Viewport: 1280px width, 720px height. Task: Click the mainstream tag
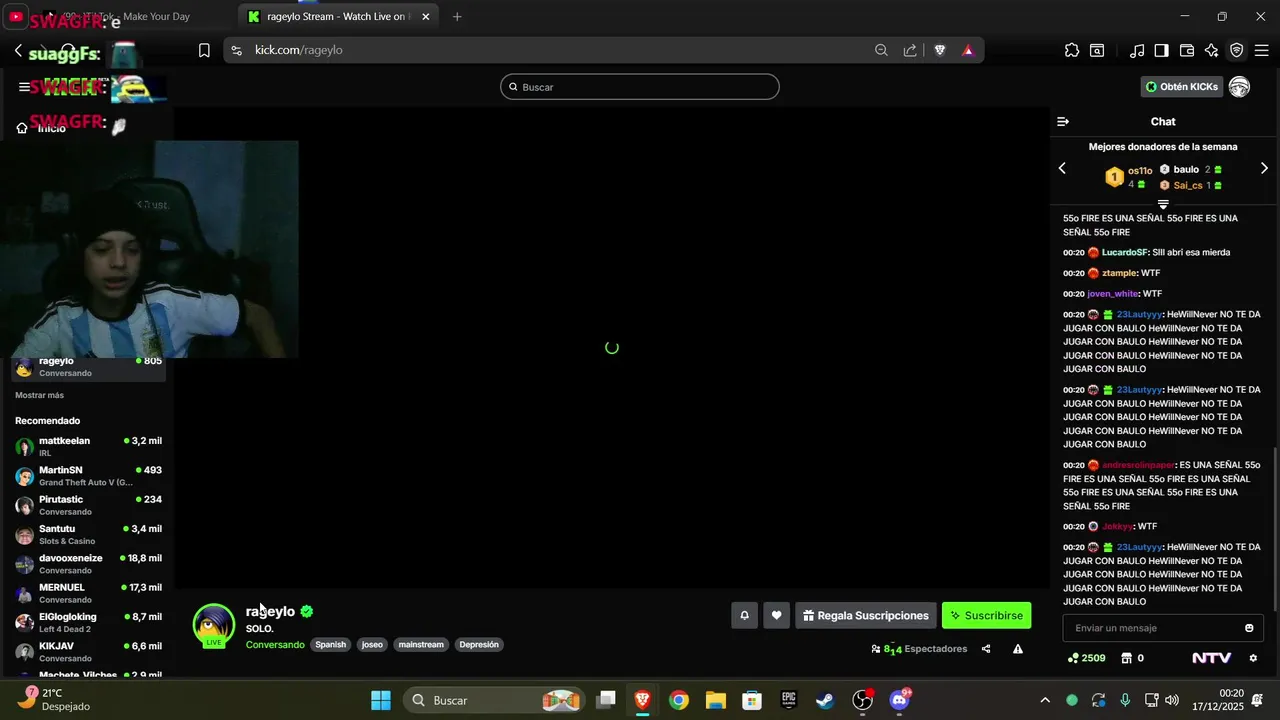coord(421,645)
